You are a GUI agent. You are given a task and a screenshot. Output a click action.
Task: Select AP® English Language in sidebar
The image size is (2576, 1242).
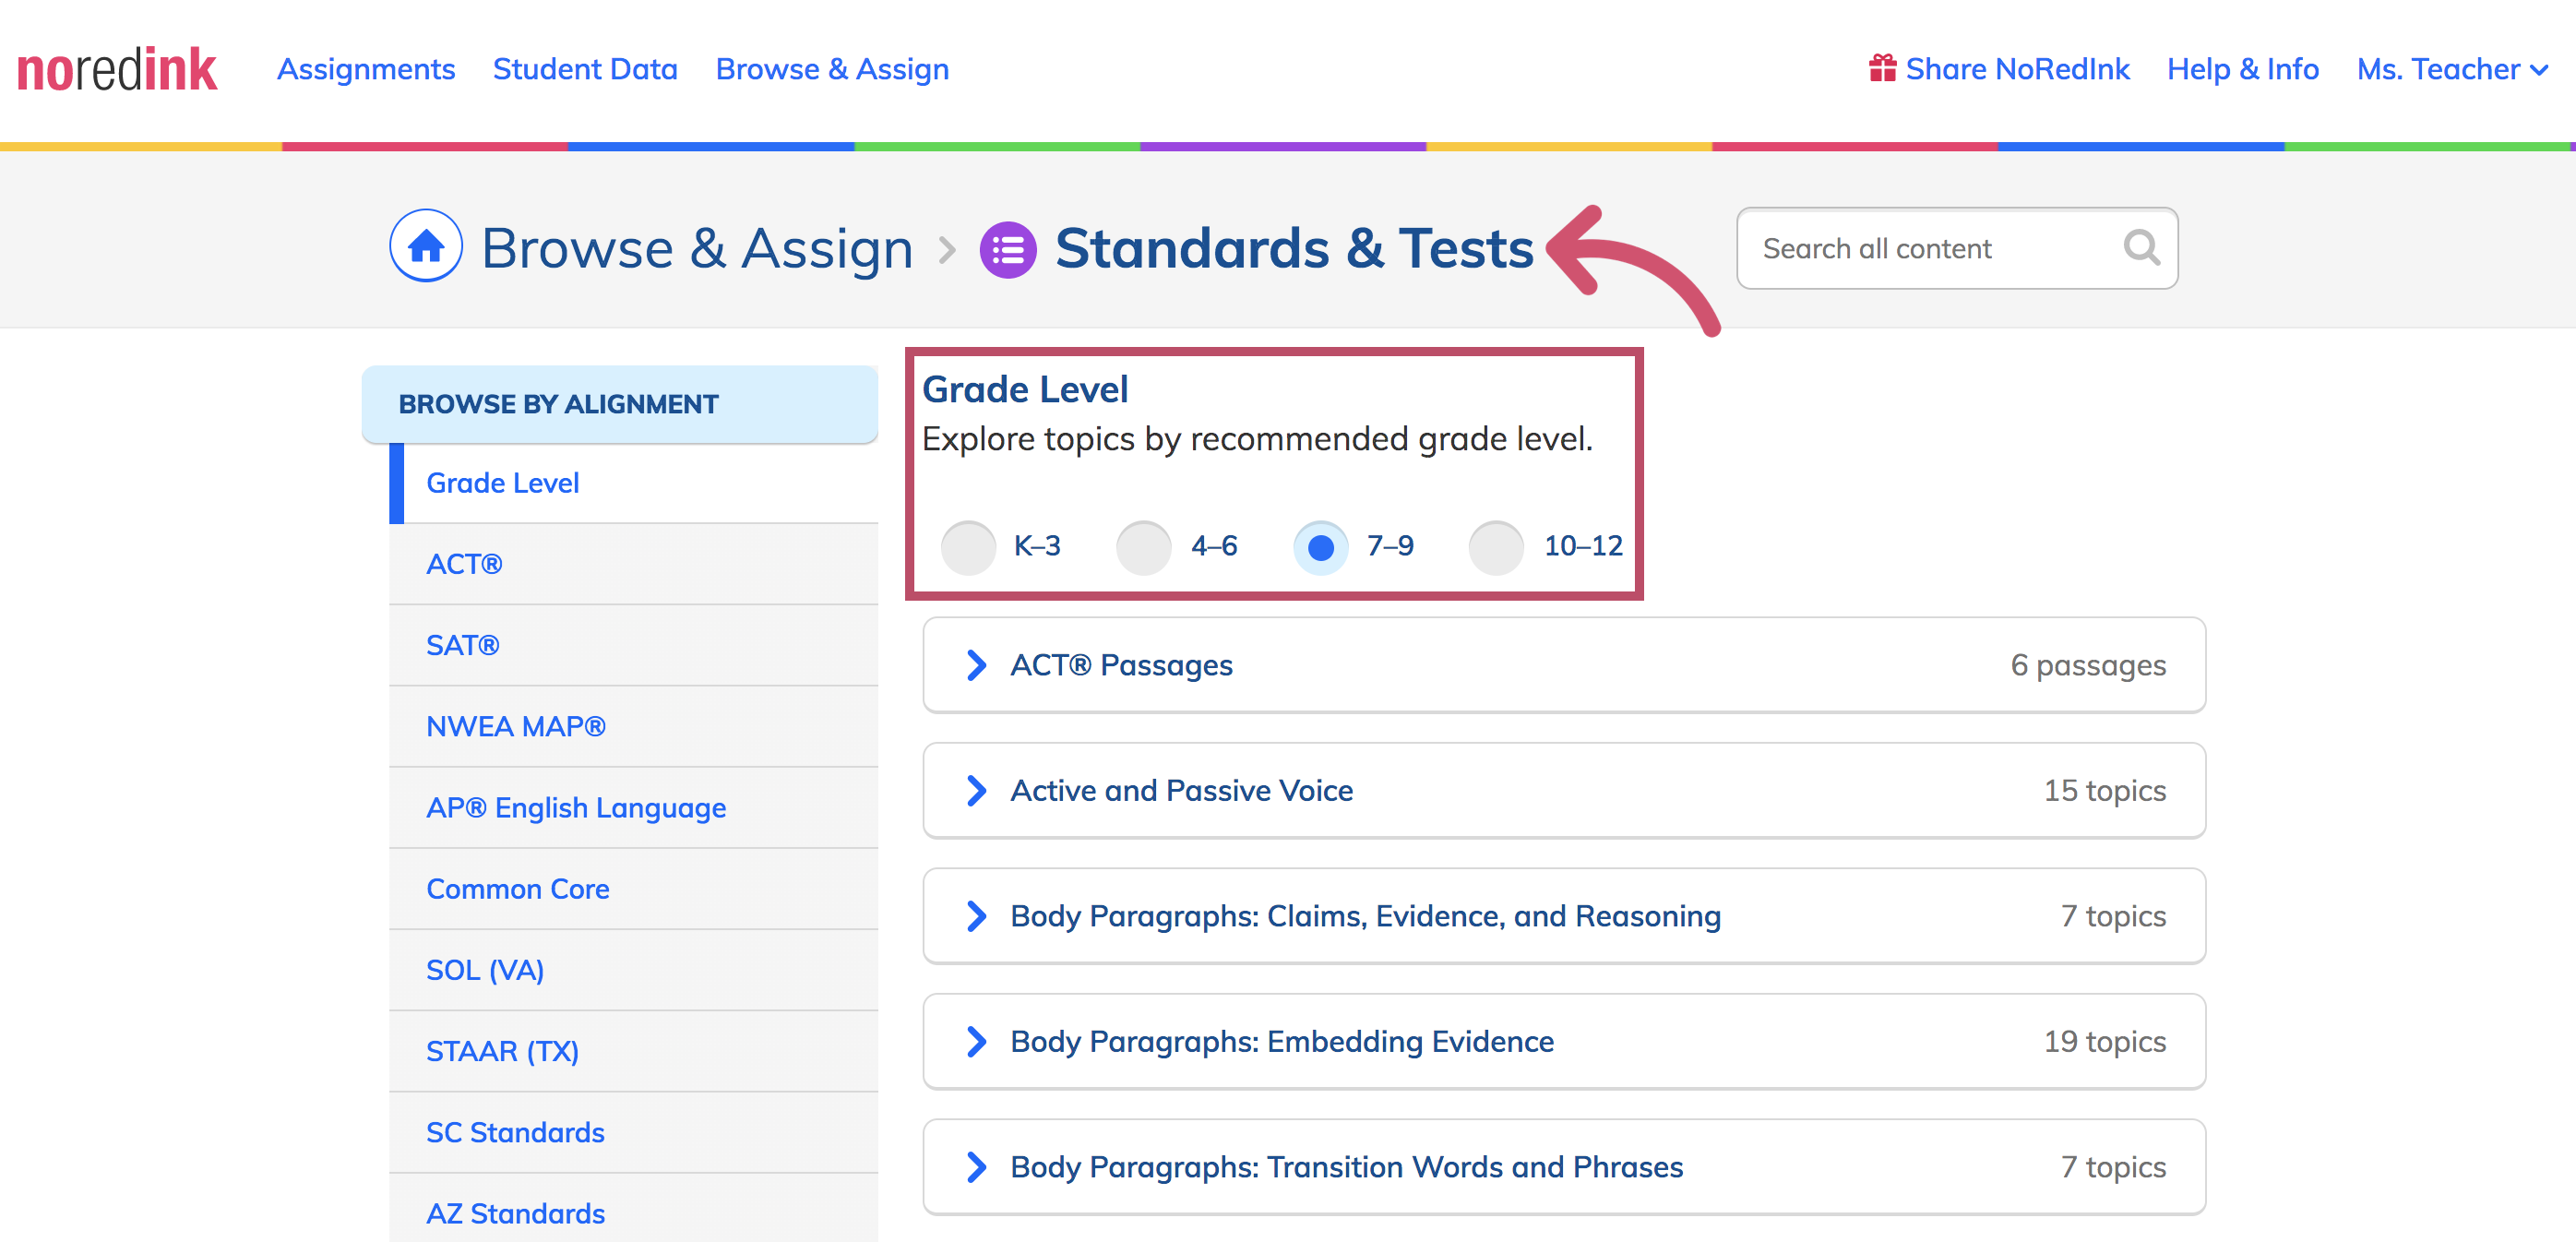click(634, 807)
